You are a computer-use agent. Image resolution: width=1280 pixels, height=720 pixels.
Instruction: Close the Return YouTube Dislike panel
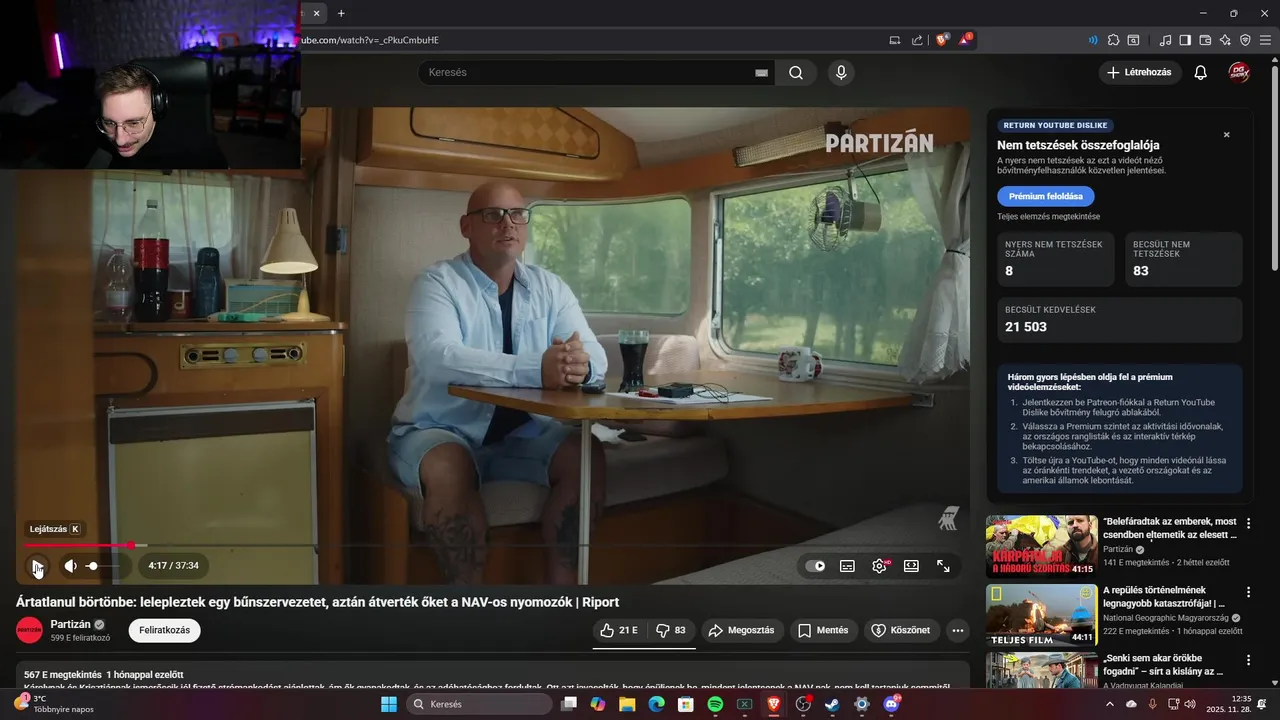click(x=1227, y=135)
